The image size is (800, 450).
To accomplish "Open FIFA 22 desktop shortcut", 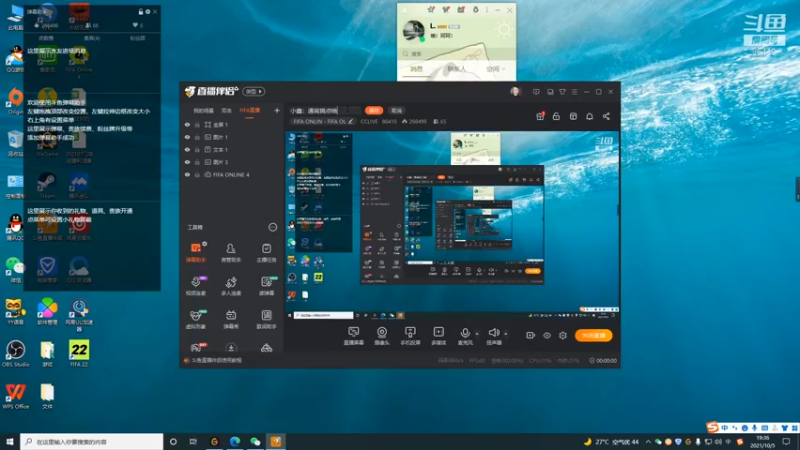I will (79, 354).
